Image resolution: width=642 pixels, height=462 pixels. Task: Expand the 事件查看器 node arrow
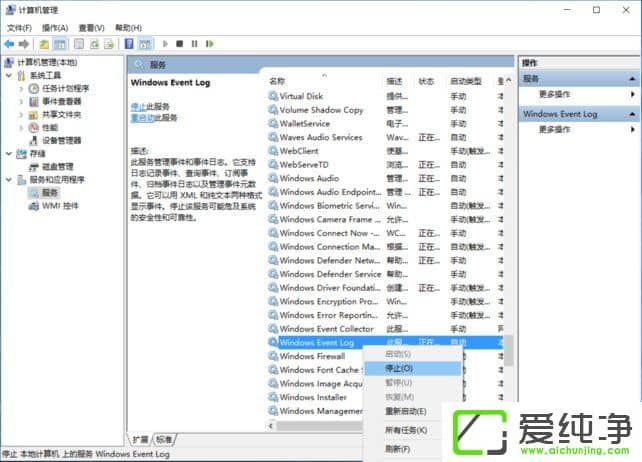tap(21, 102)
